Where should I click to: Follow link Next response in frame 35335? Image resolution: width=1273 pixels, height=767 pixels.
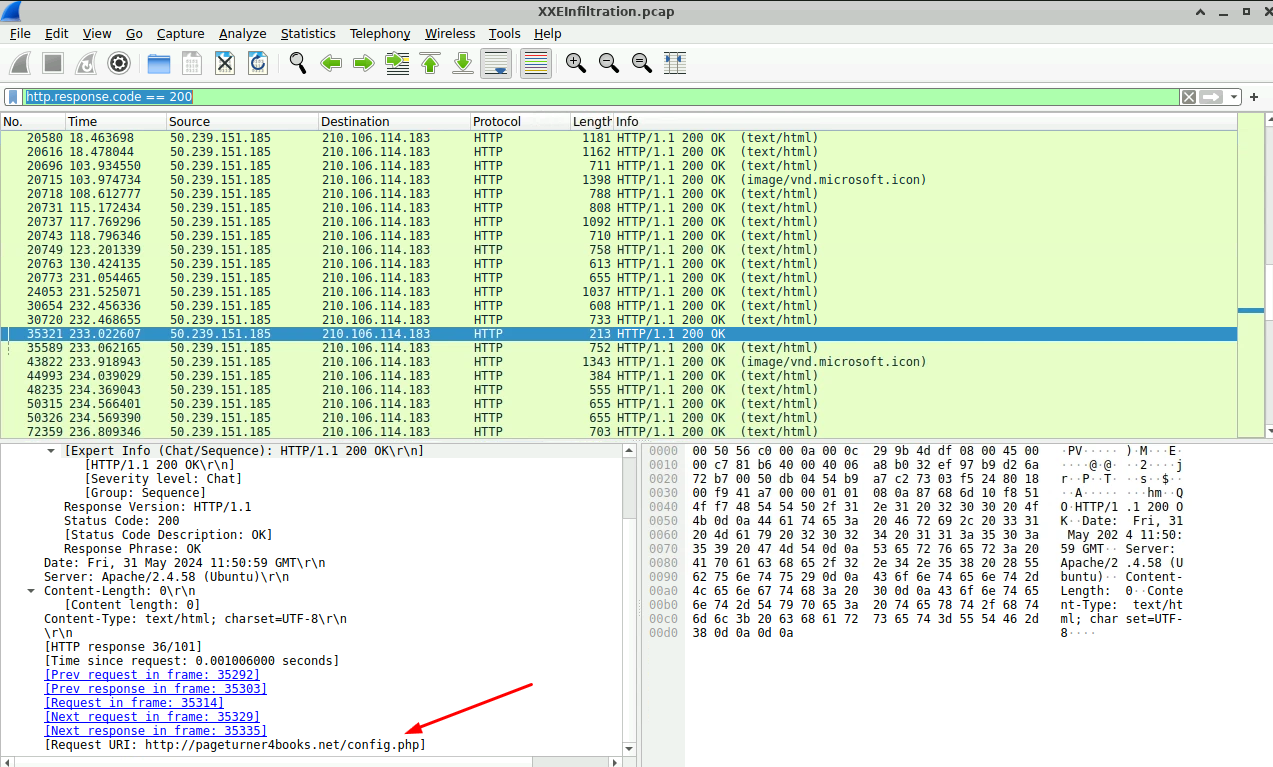point(156,731)
